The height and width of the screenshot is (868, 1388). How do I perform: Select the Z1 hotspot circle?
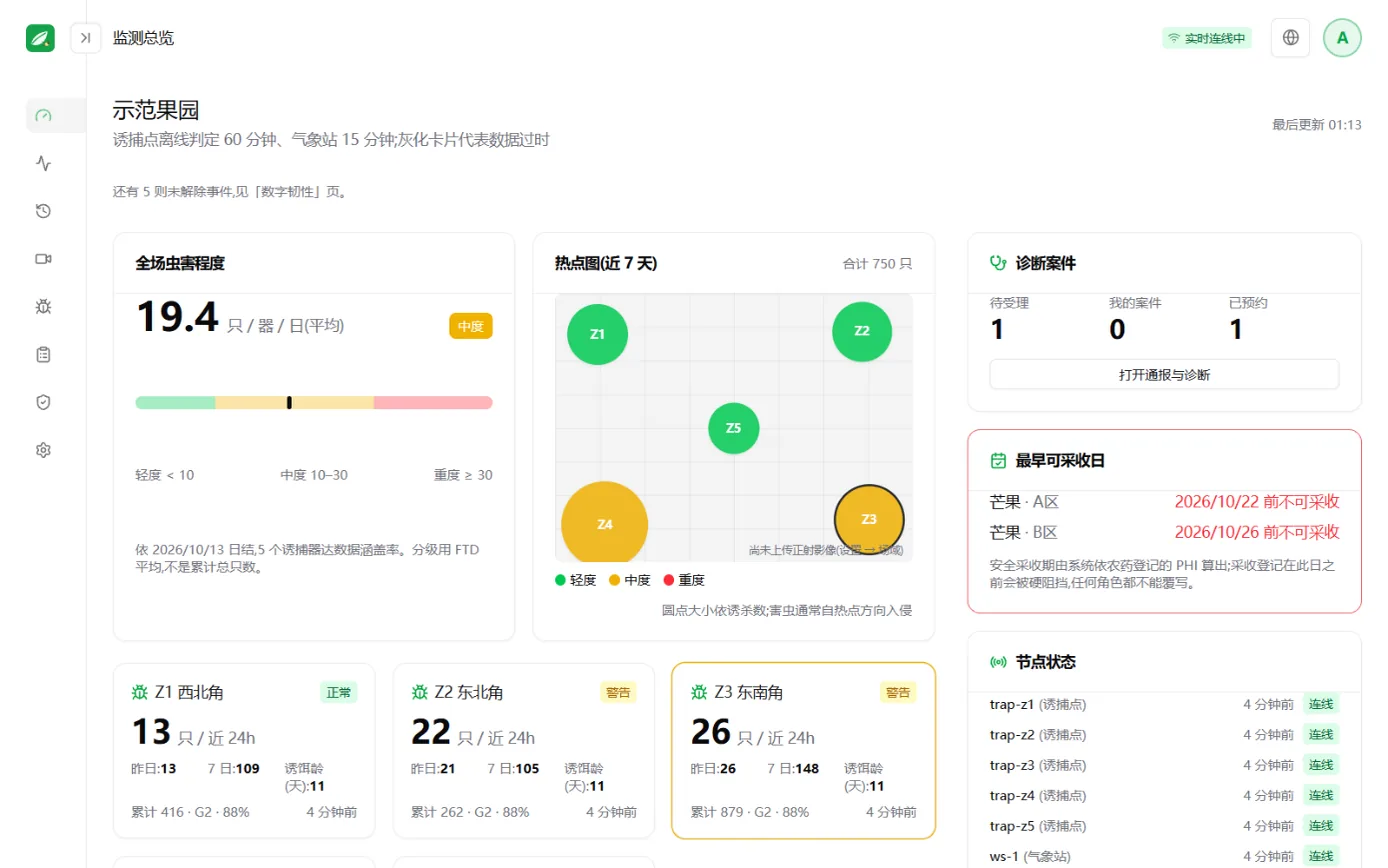pos(597,334)
